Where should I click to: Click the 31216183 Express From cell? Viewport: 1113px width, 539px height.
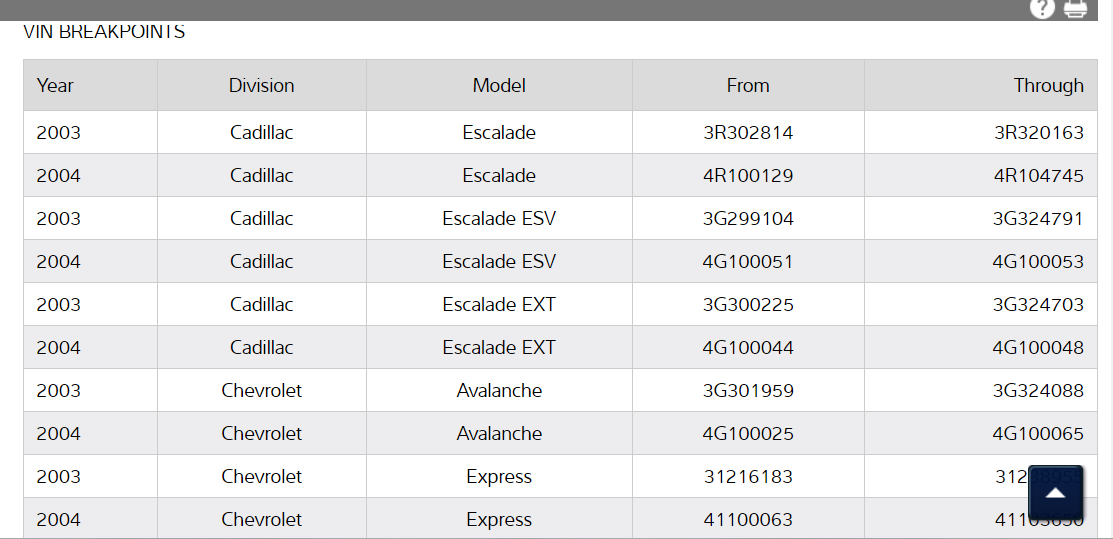pyautogui.click(x=748, y=476)
